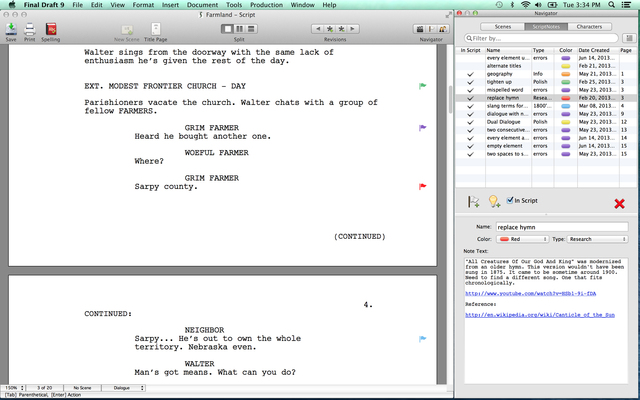
Task: Click red flag beside Sarpy county
Action: (x=422, y=187)
